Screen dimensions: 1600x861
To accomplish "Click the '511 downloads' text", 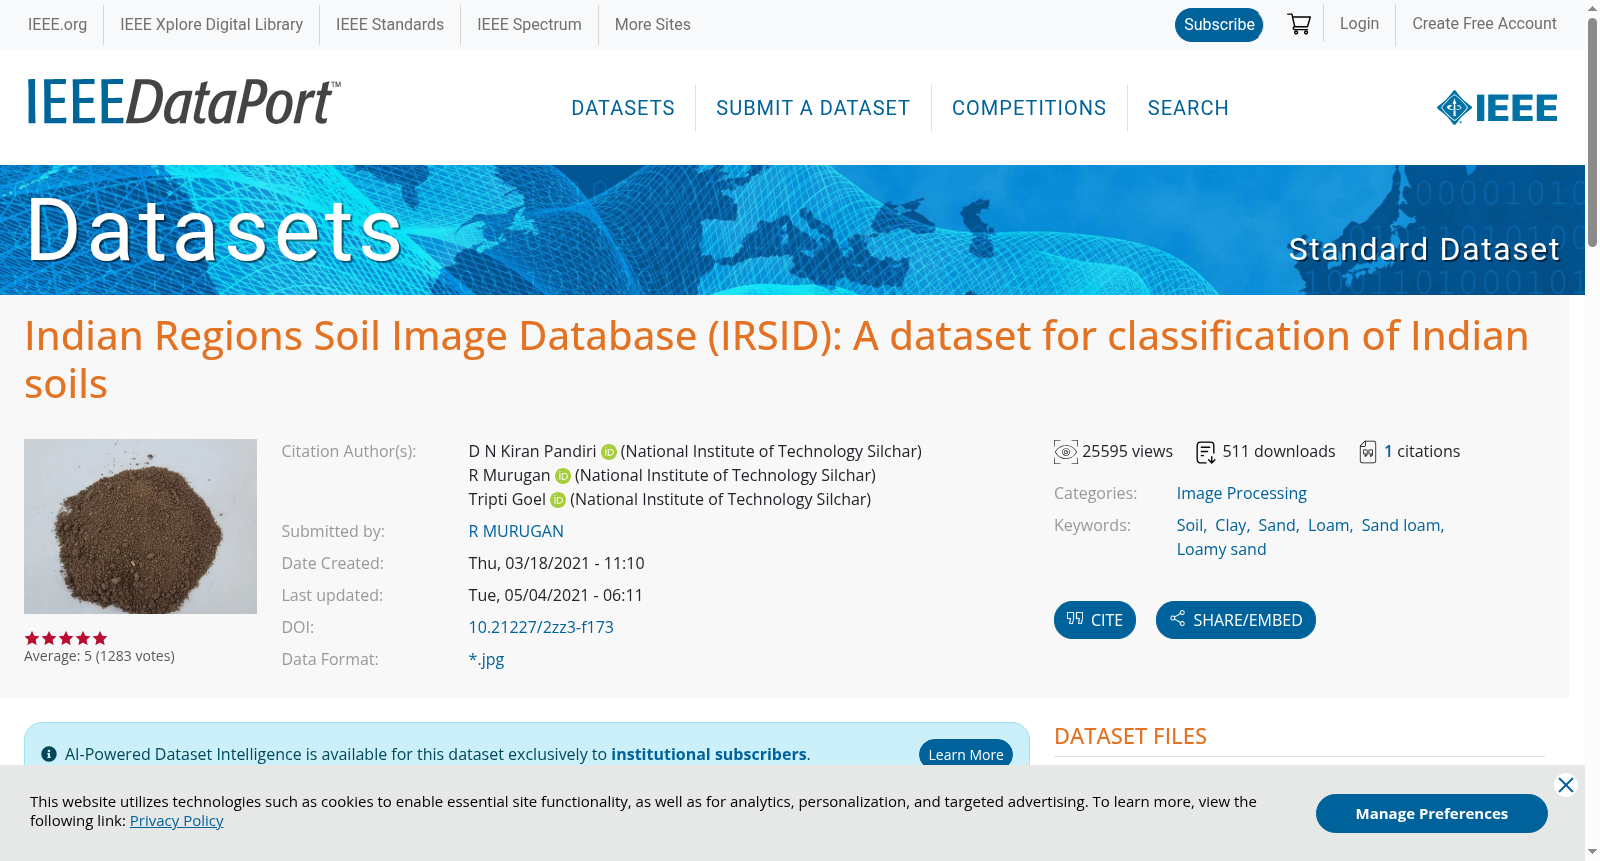I will (1279, 452).
